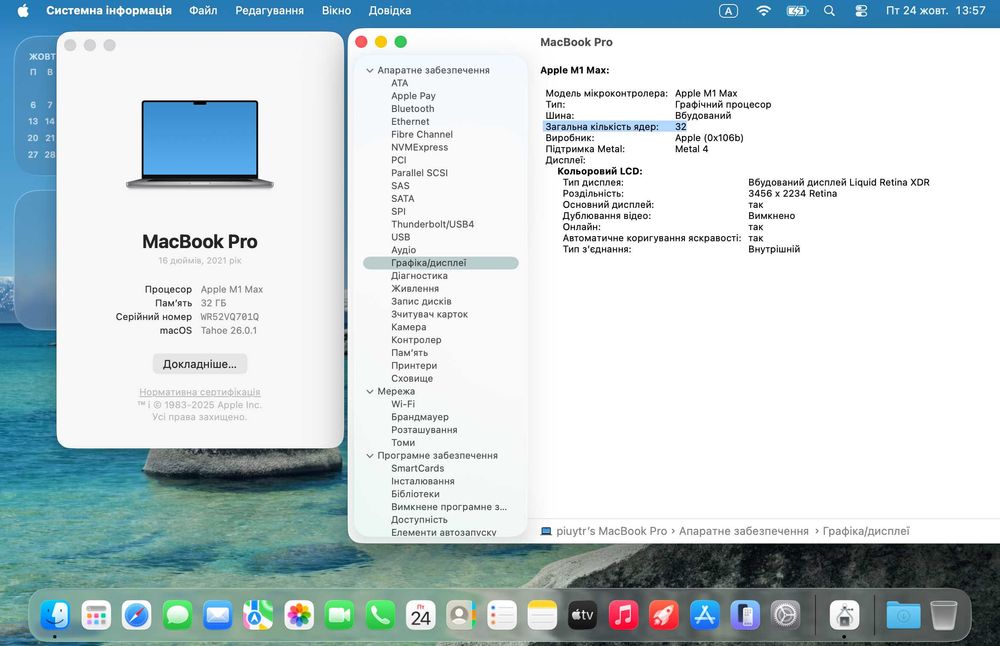Select 'Bluetooth' in sidebar
1000x646 pixels.
[413, 109]
